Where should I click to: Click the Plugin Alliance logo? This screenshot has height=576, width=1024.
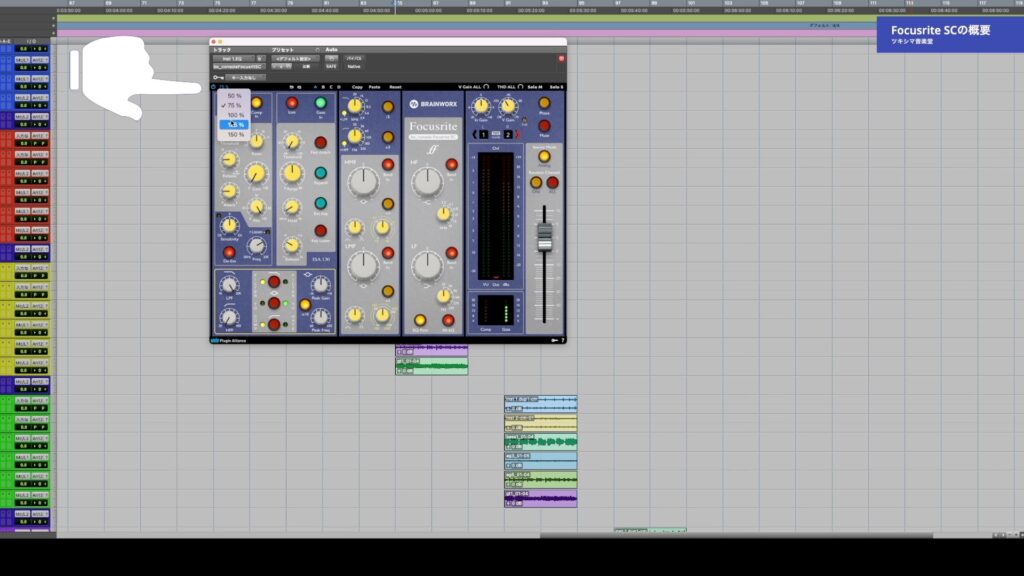[x=229, y=340]
